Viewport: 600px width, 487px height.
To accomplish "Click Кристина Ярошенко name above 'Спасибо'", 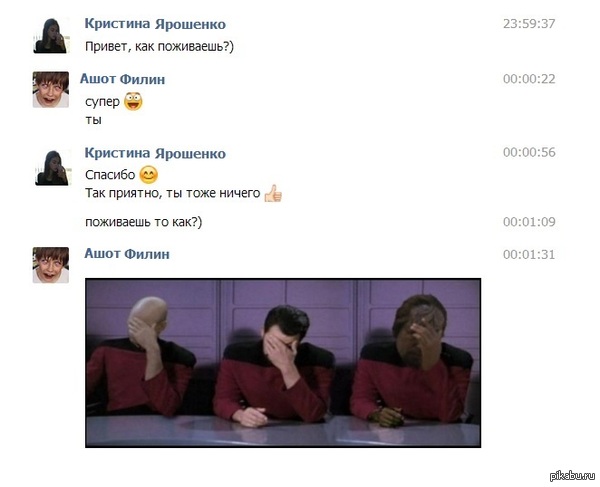I will point(155,153).
